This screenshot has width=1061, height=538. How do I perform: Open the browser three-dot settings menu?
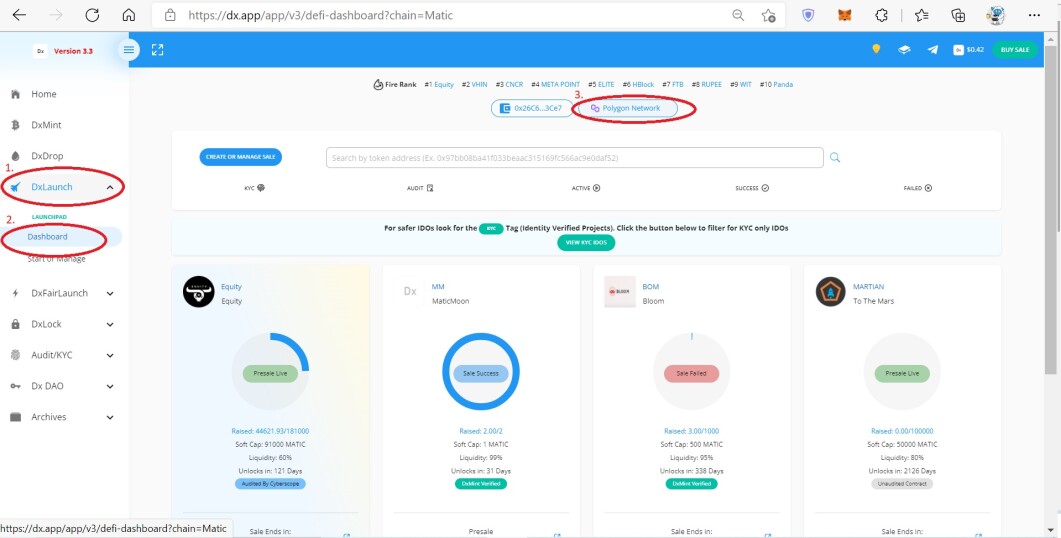pyautogui.click(x=1033, y=15)
